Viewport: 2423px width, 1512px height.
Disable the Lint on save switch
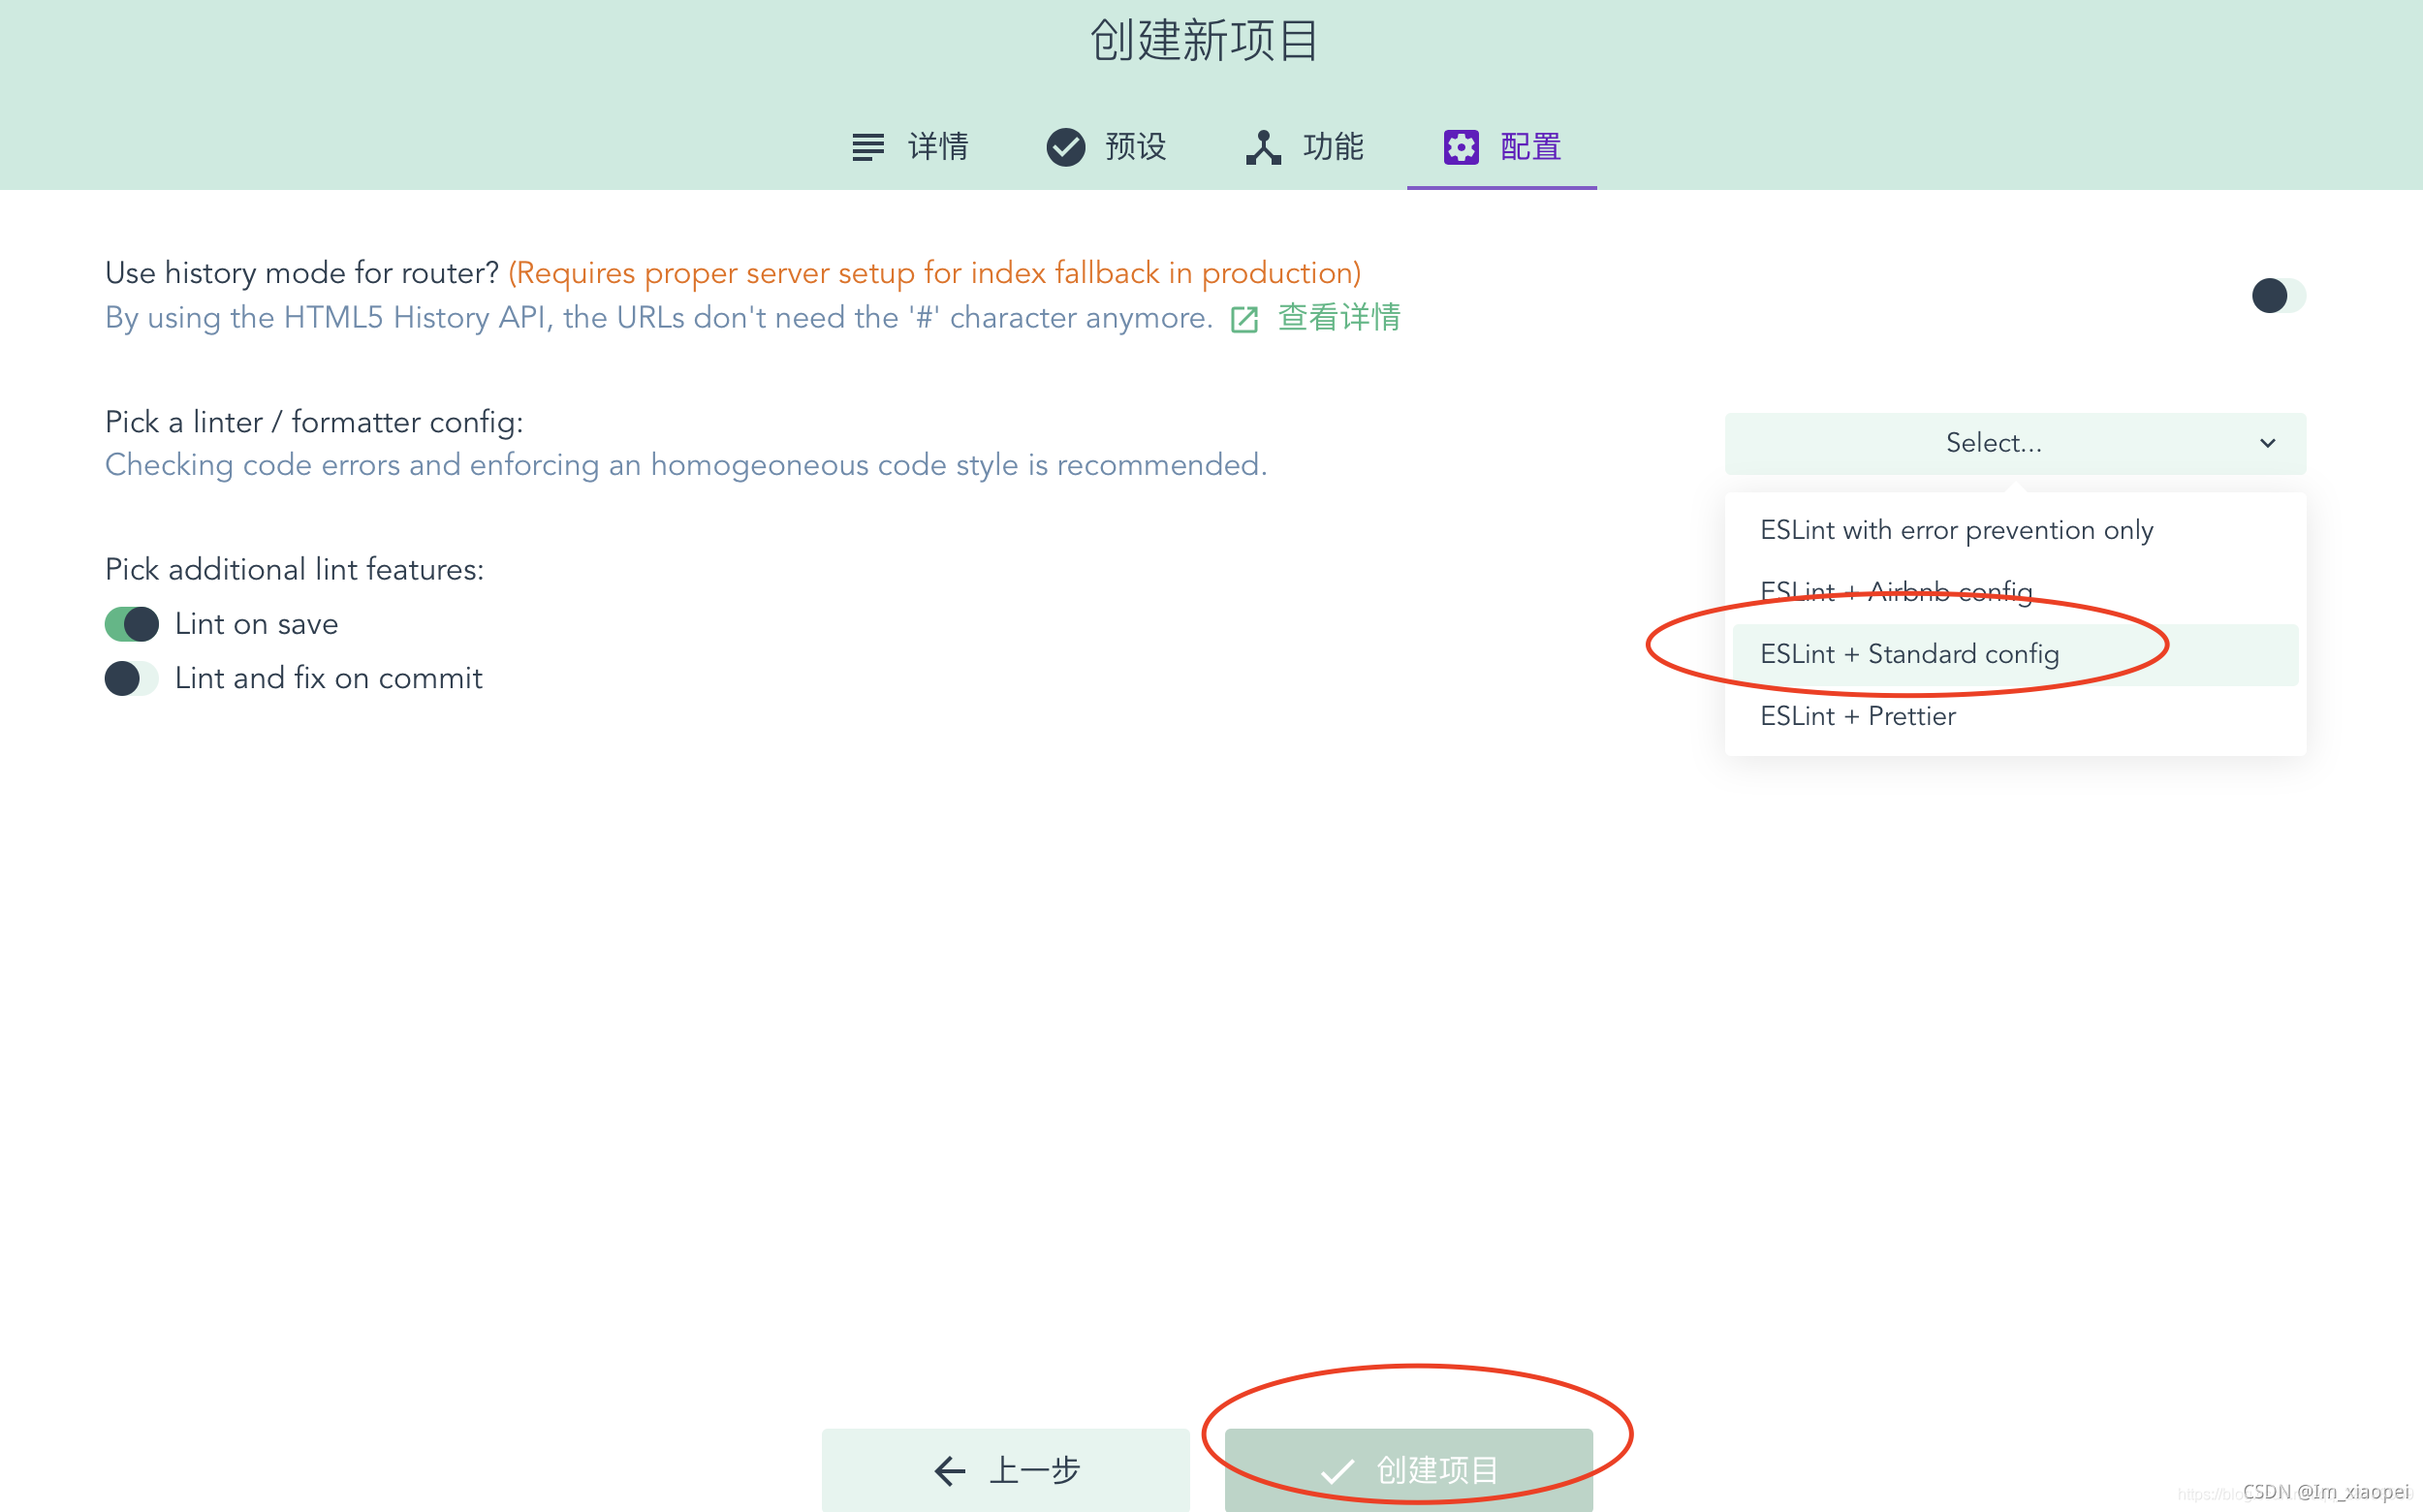coord(132,624)
